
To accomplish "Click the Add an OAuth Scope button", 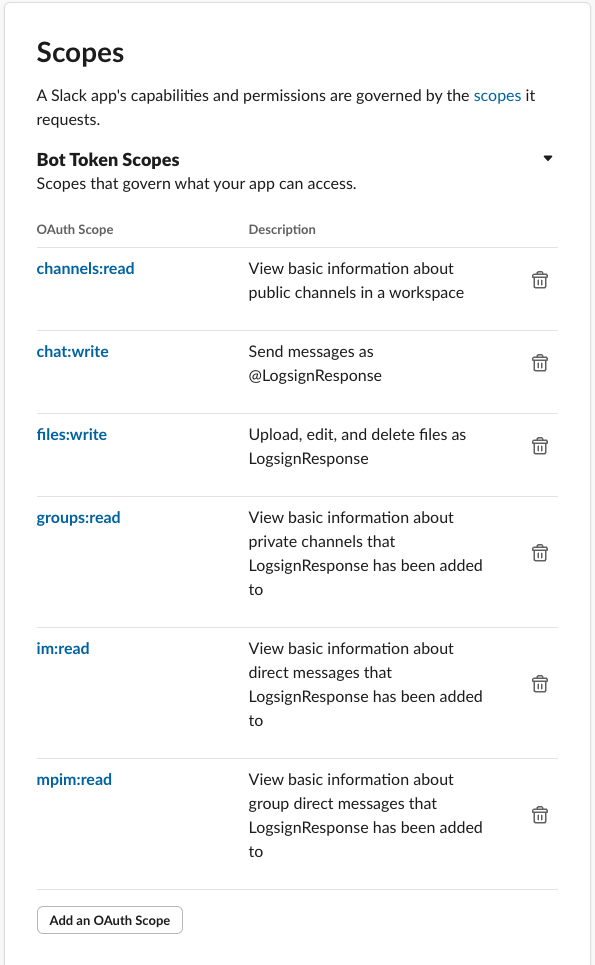I will (x=110, y=920).
